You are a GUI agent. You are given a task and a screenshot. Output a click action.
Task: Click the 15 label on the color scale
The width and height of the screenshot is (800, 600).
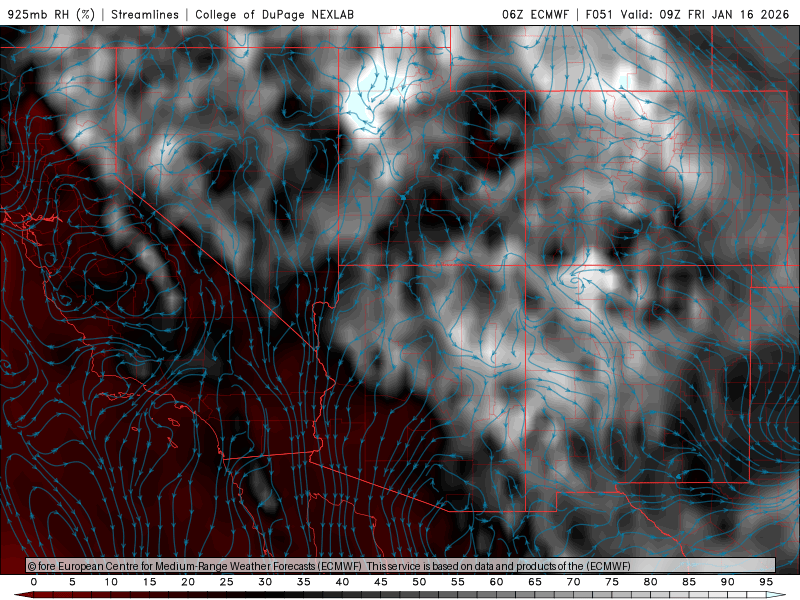click(149, 582)
